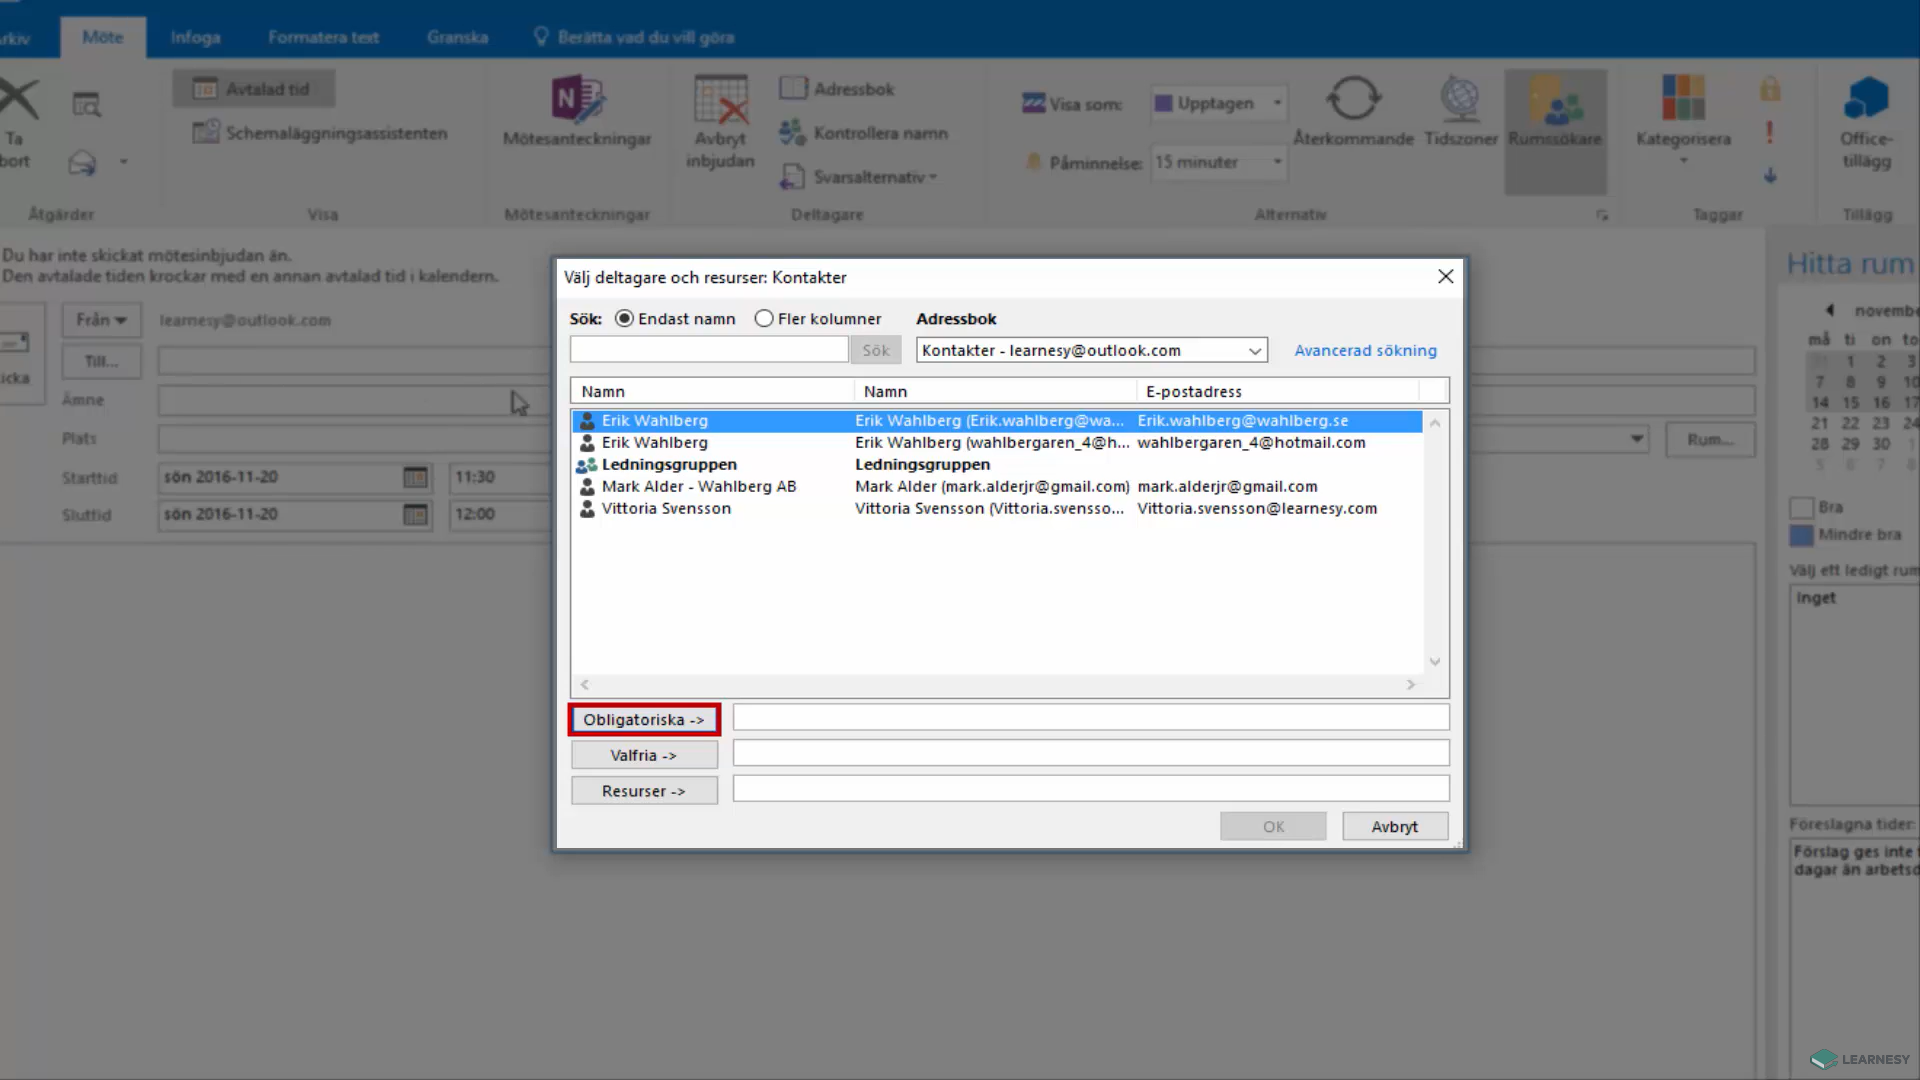Click the Resurser recipients field
This screenshot has height=1080, width=1920.
(x=1091, y=789)
